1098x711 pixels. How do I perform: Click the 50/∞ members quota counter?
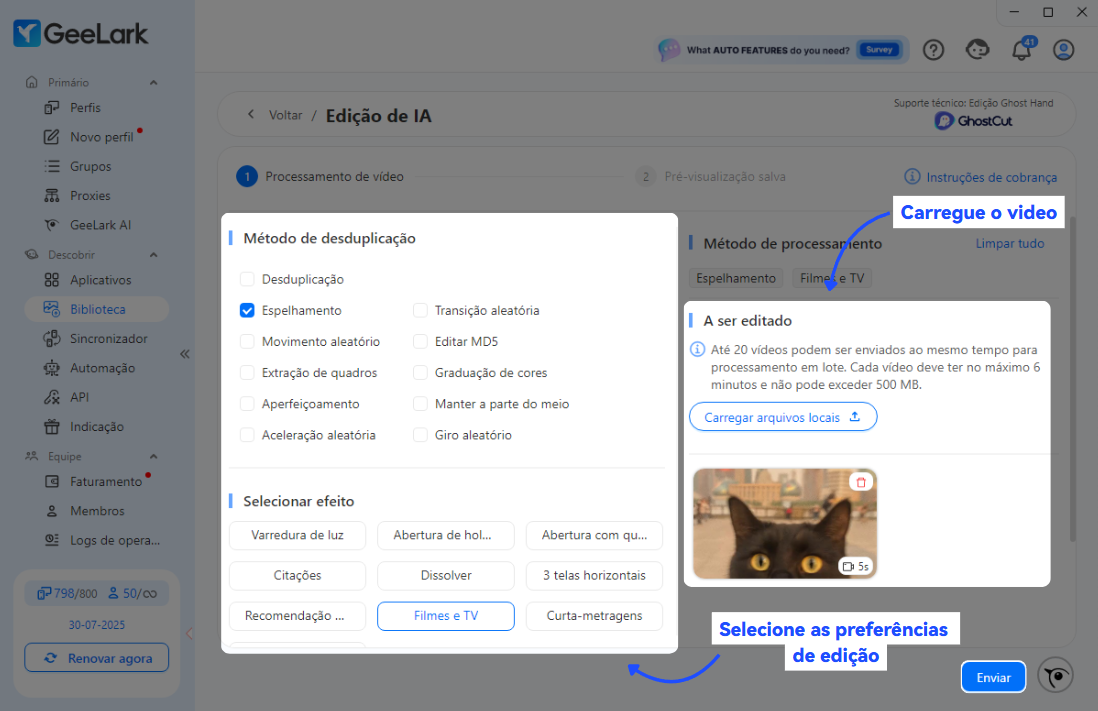[132, 593]
